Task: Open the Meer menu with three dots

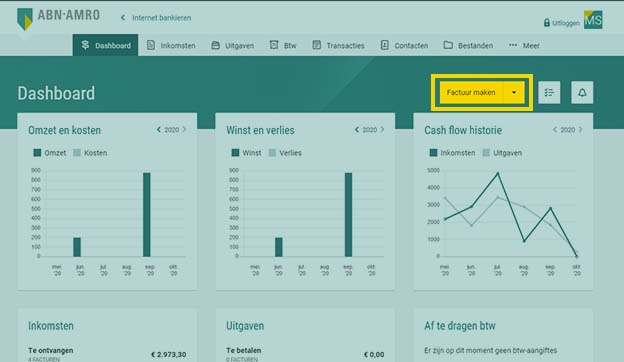Action: coord(524,45)
